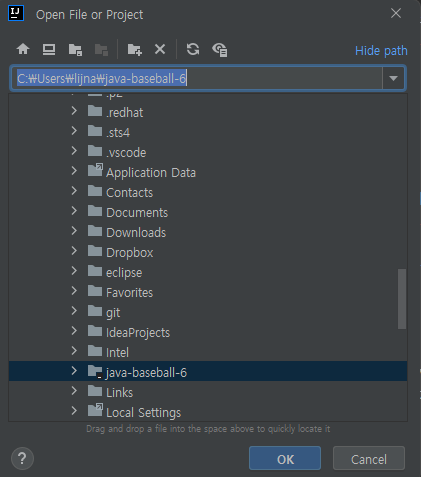
Task: Click the Cancel button
Action: pyautogui.click(x=369, y=459)
